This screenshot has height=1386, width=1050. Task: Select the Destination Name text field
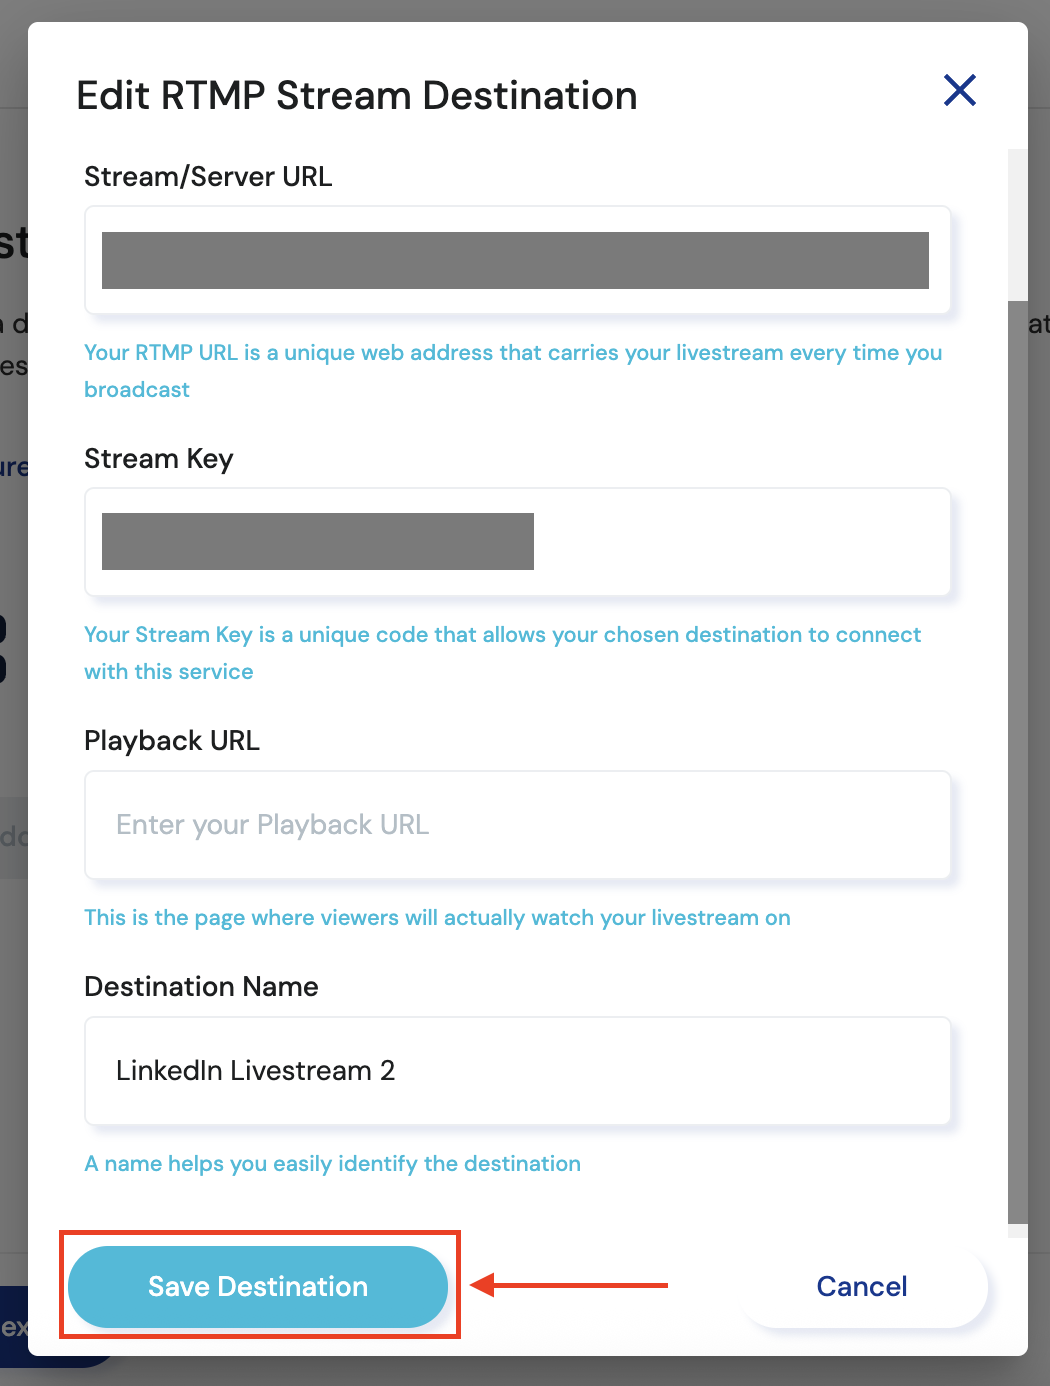(x=517, y=1071)
